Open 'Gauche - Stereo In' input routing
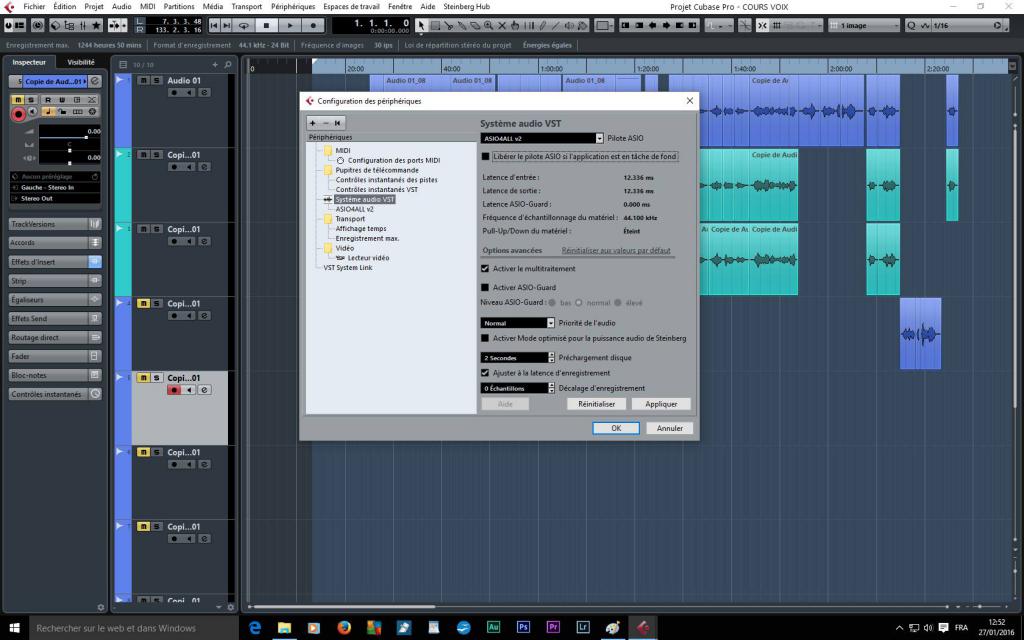This screenshot has width=1024, height=640. [55, 187]
